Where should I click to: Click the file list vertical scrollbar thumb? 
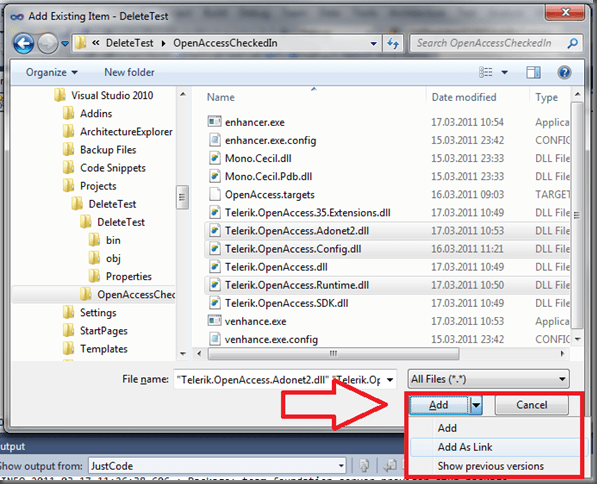pyautogui.click(x=577, y=215)
